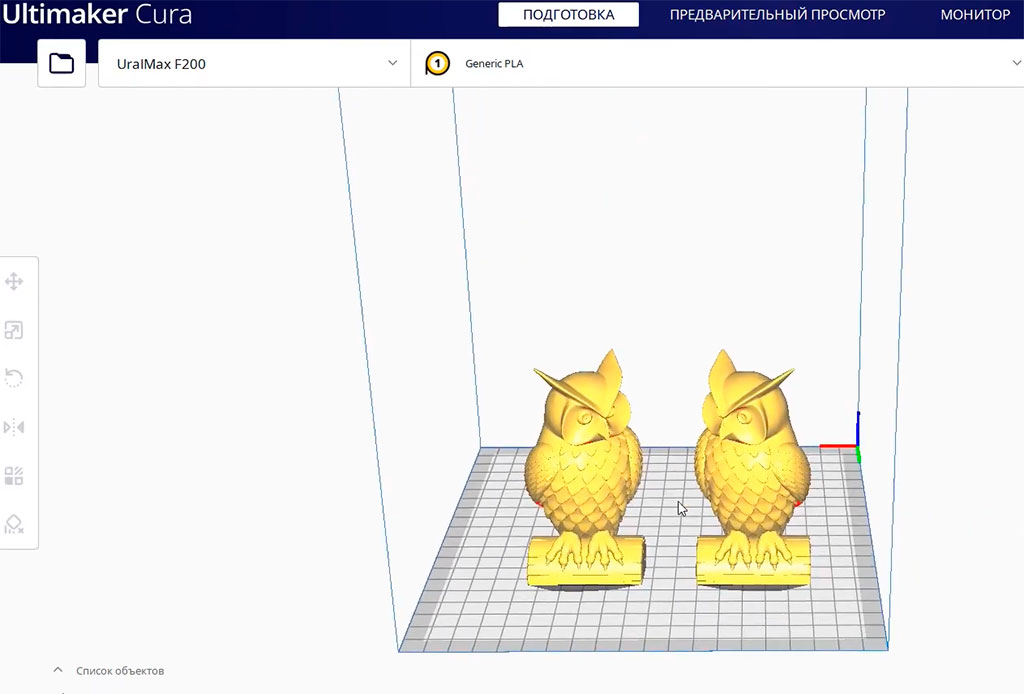Image resolution: width=1024 pixels, height=694 pixels.
Task: Switch to the ПРЕДВАРИТЕЛЬНЫЙ ПРОСМОТР tab
Action: 778,15
